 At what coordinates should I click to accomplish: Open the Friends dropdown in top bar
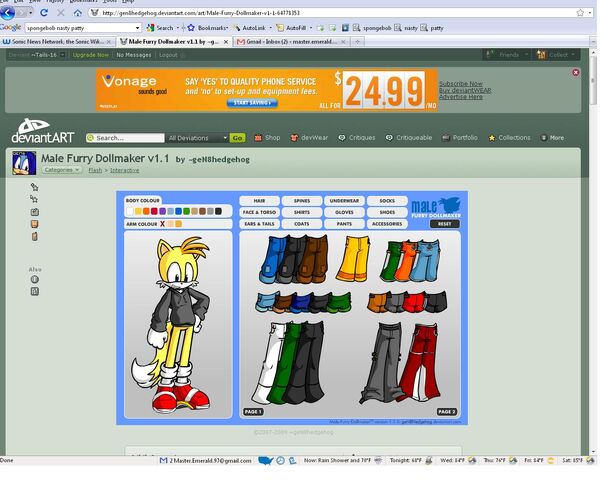(x=507, y=55)
